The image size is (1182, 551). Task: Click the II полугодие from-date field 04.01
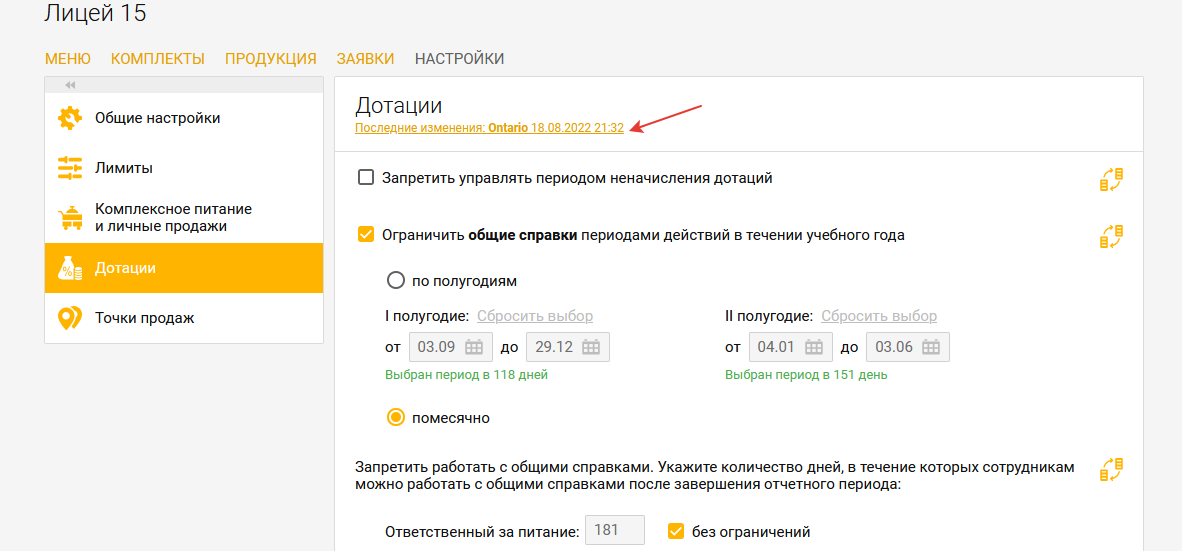pyautogui.click(x=791, y=347)
